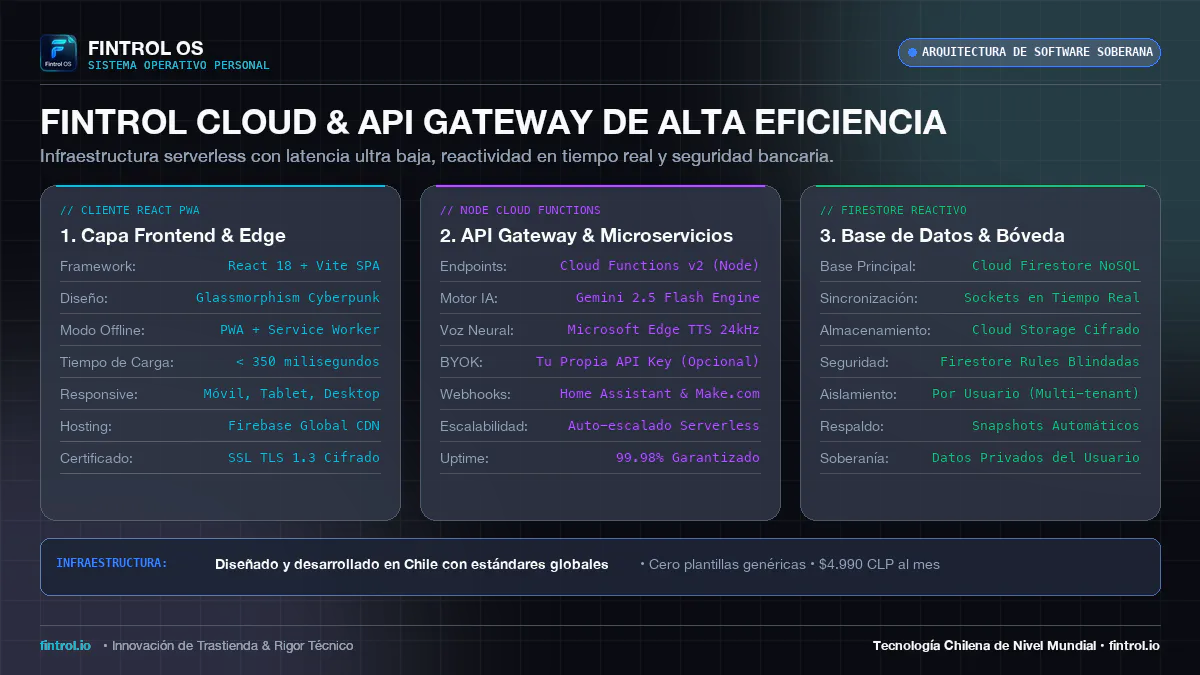Click the Móvil, Tablet, Desktop value
The height and width of the screenshot is (675, 1200).
coord(292,394)
